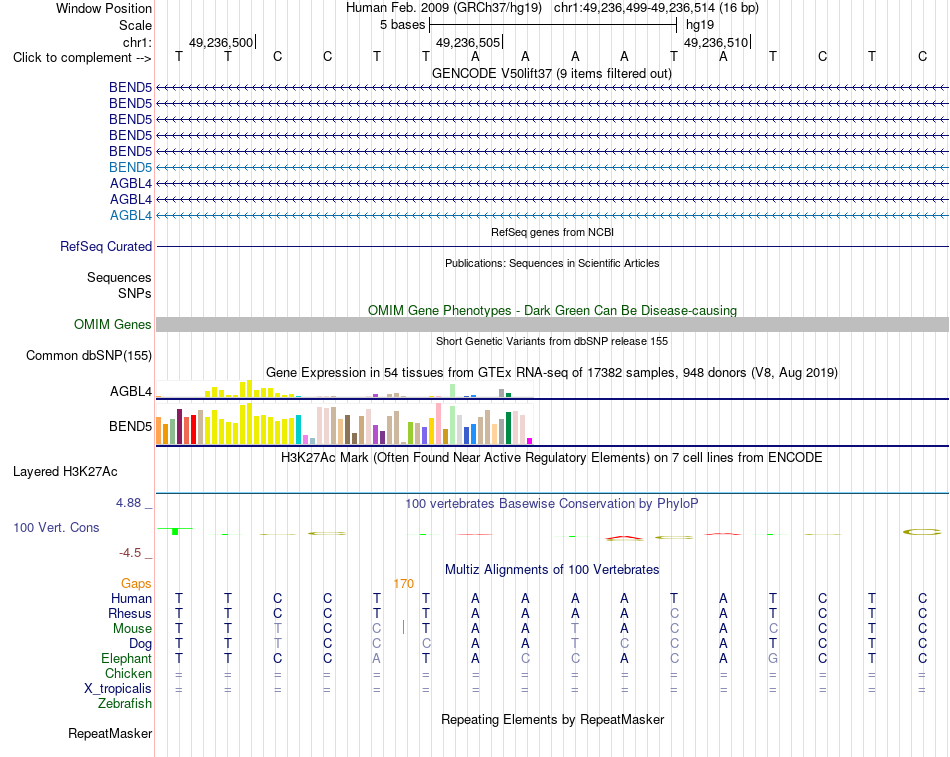This screenshot has width=950, height=757.
Task: Click the RefSeq Curated intron line
Action: 552,247
